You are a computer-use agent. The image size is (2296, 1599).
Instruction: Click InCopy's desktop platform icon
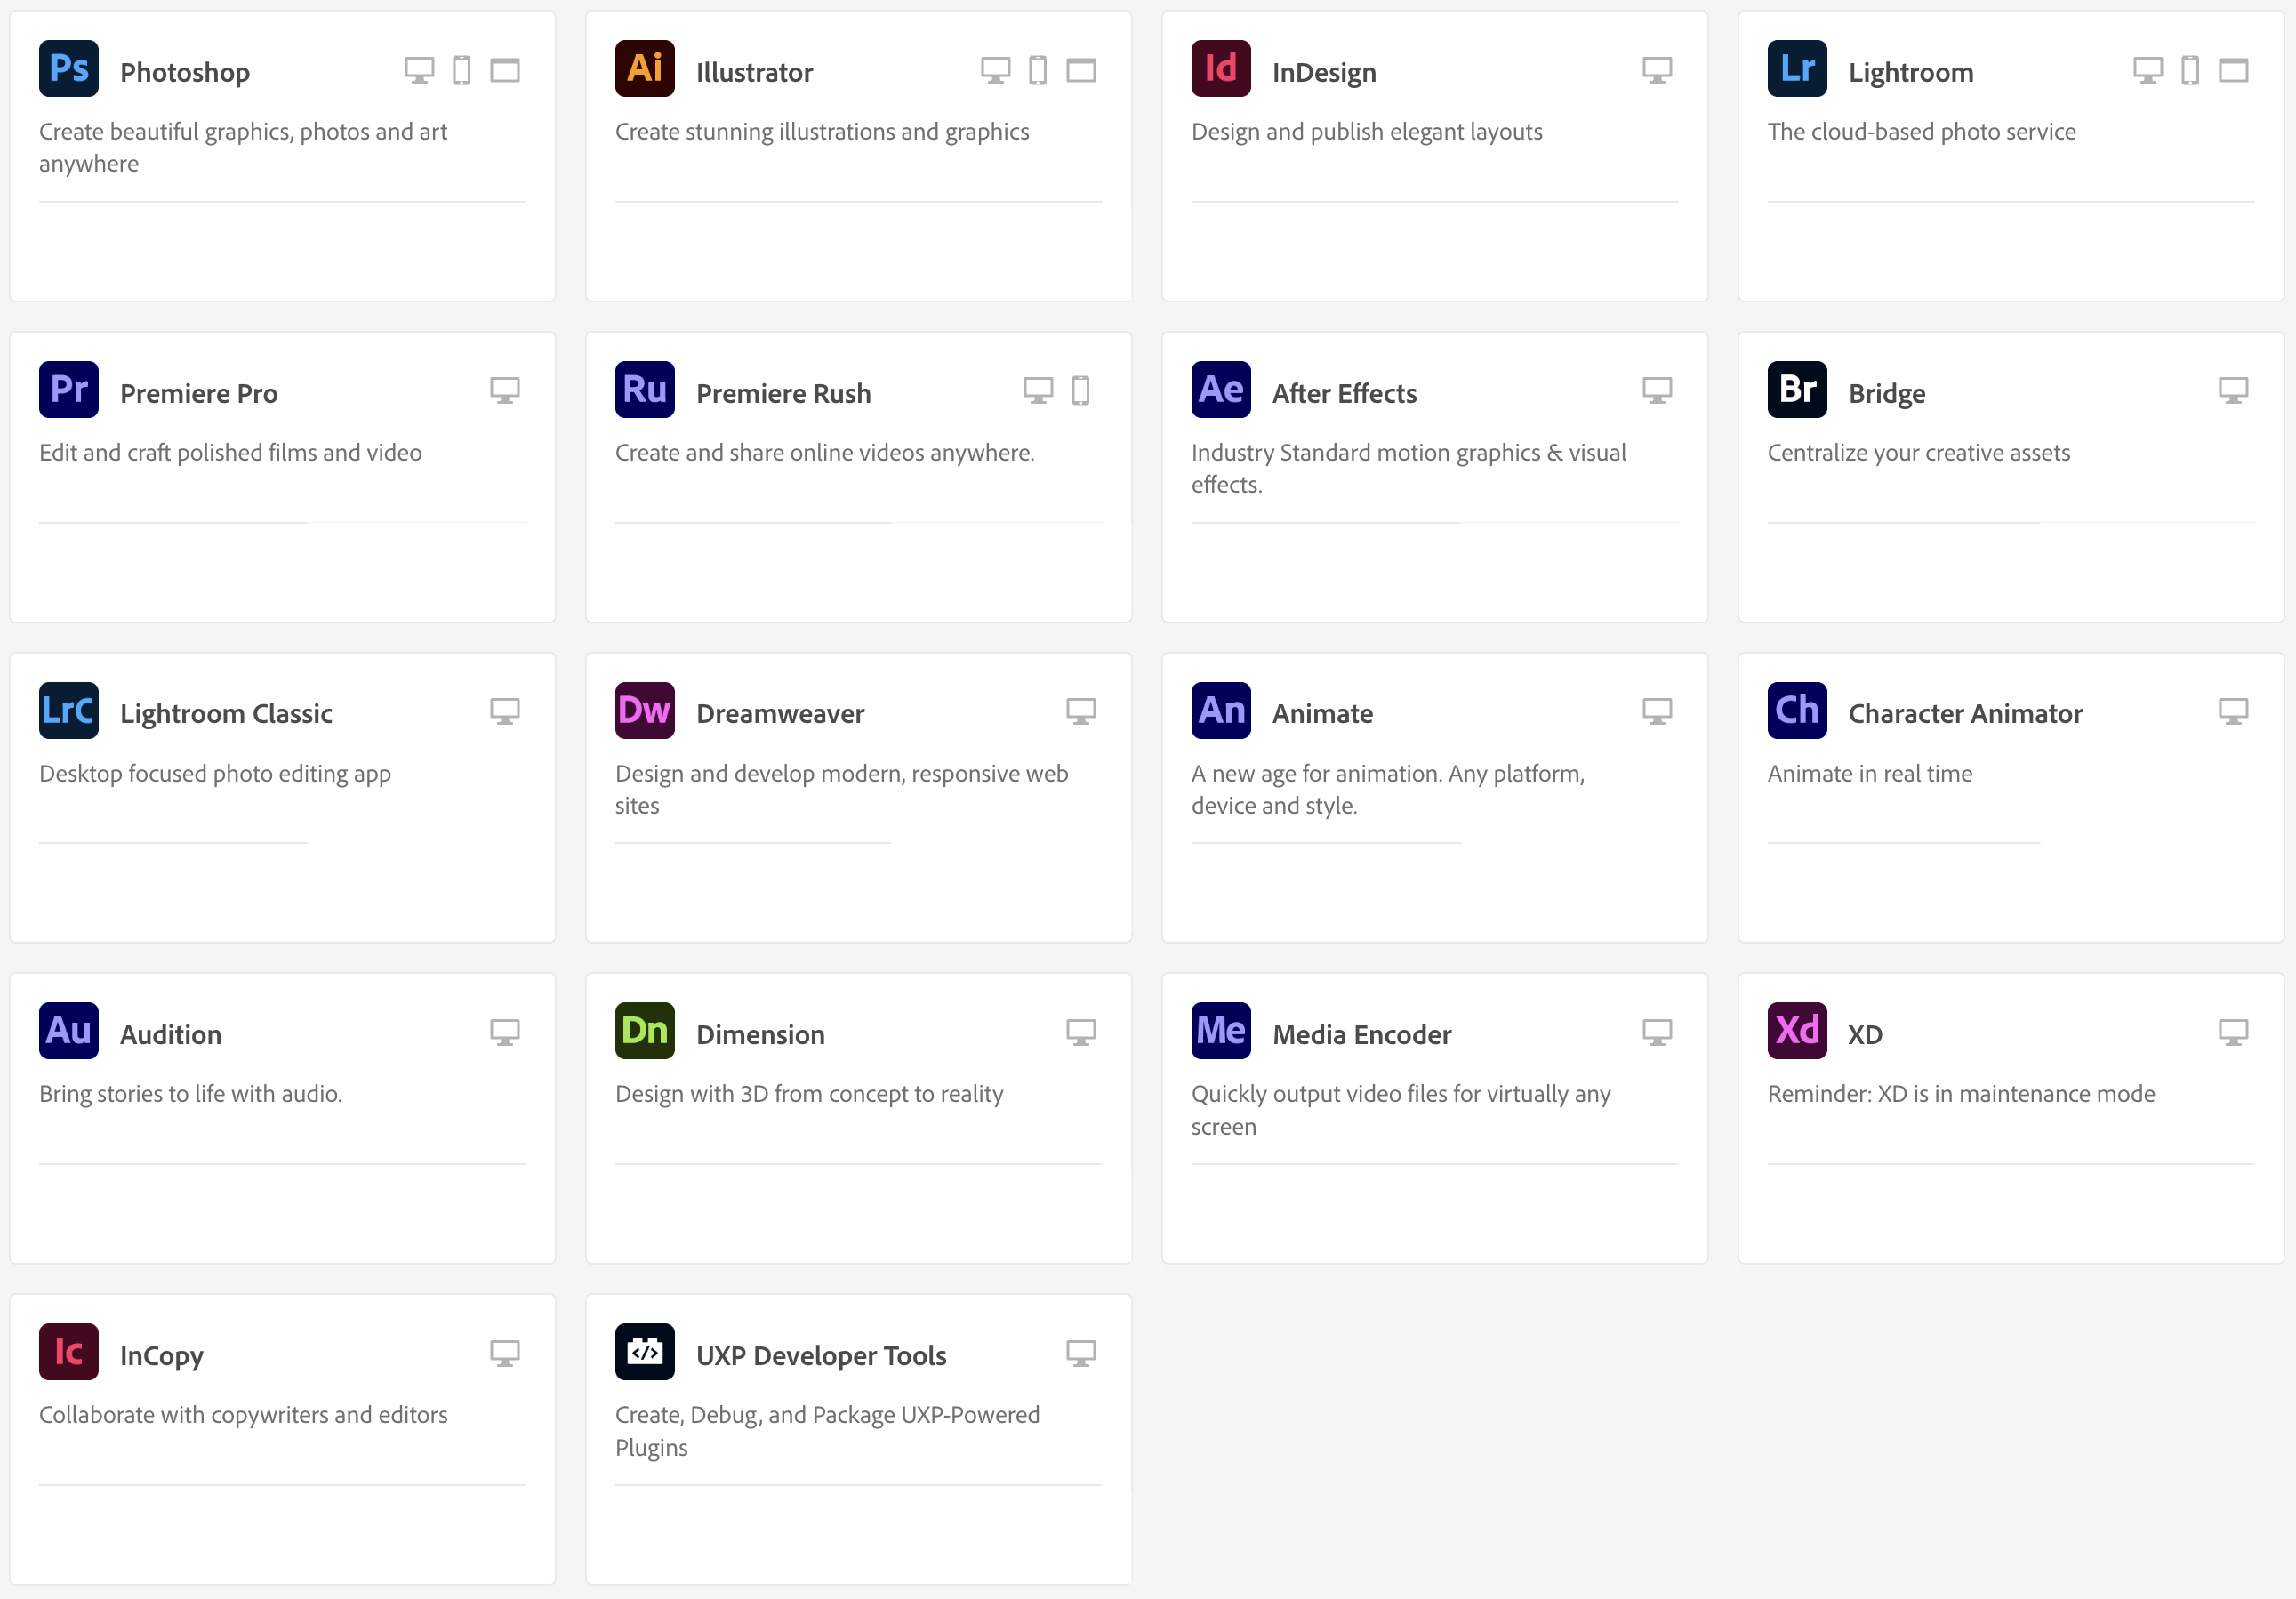tap(505, 1353)
